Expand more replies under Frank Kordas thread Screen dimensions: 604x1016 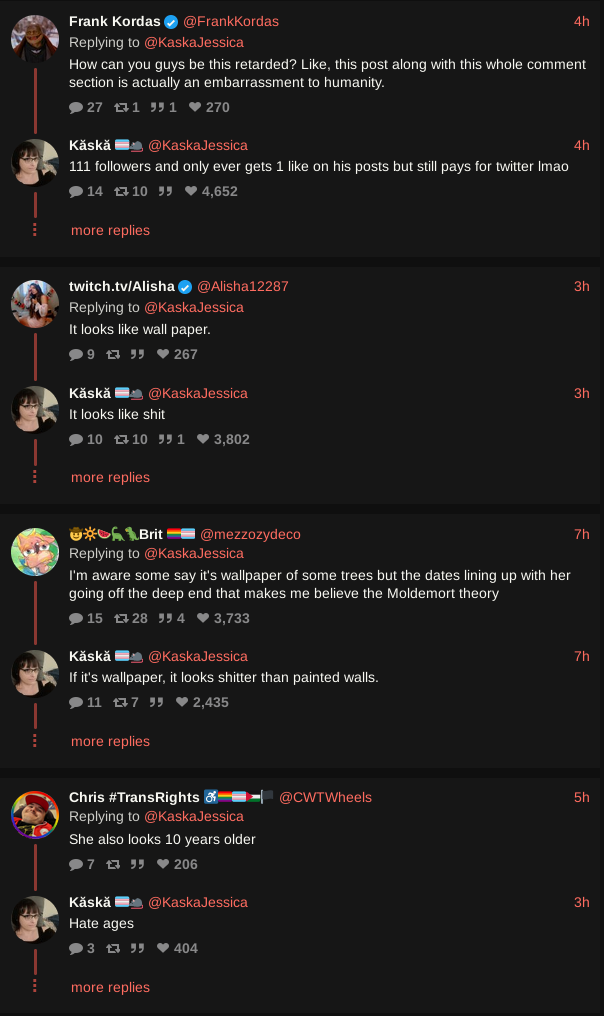[x=110, y=231]
